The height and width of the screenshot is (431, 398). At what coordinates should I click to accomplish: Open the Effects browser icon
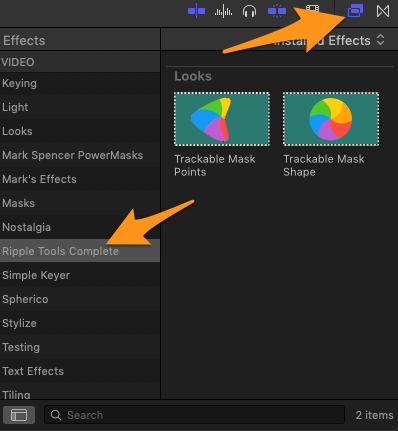355,11
